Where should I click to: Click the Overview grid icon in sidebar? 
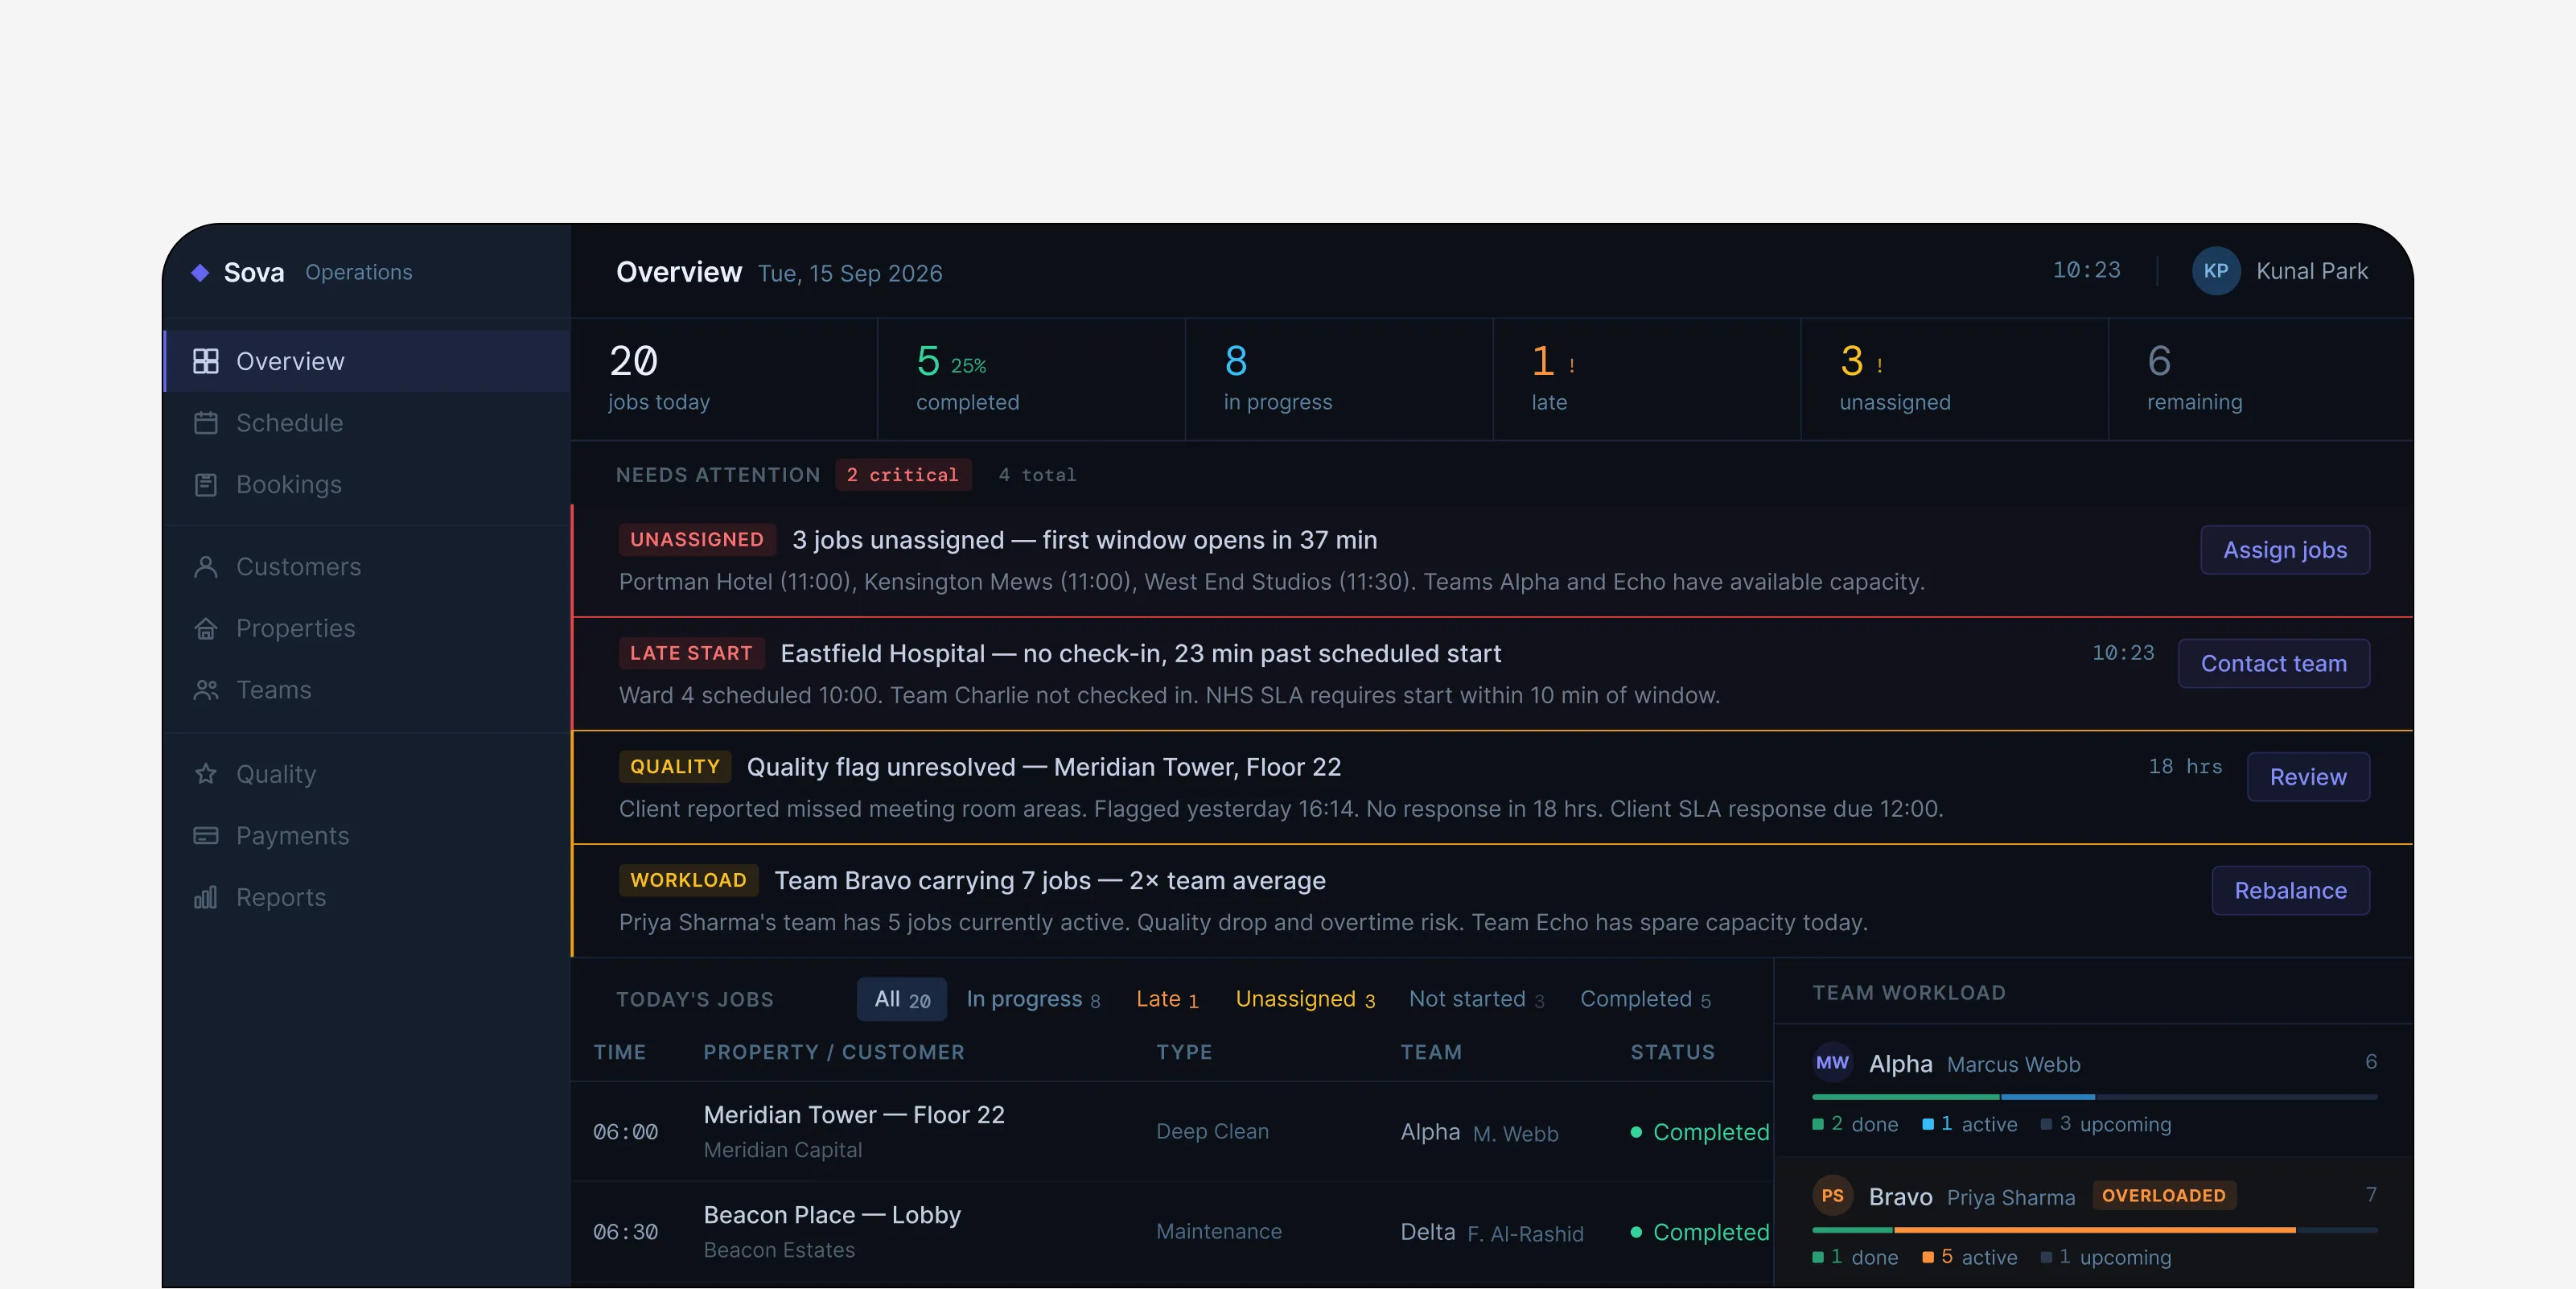pos(205,361)
